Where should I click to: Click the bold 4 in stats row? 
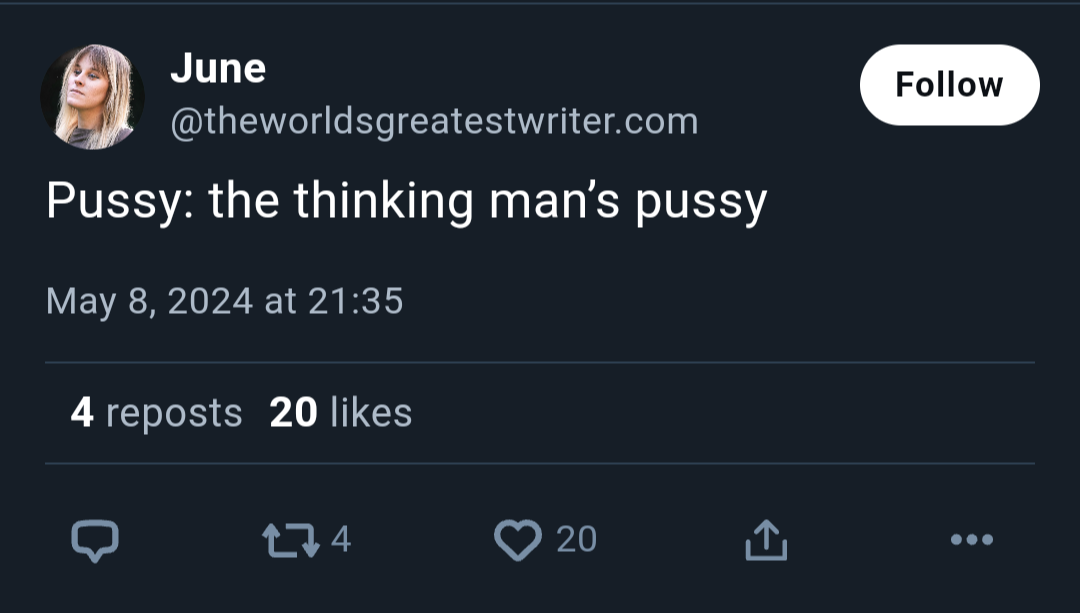pyautogui.click(x=82, y=413)
